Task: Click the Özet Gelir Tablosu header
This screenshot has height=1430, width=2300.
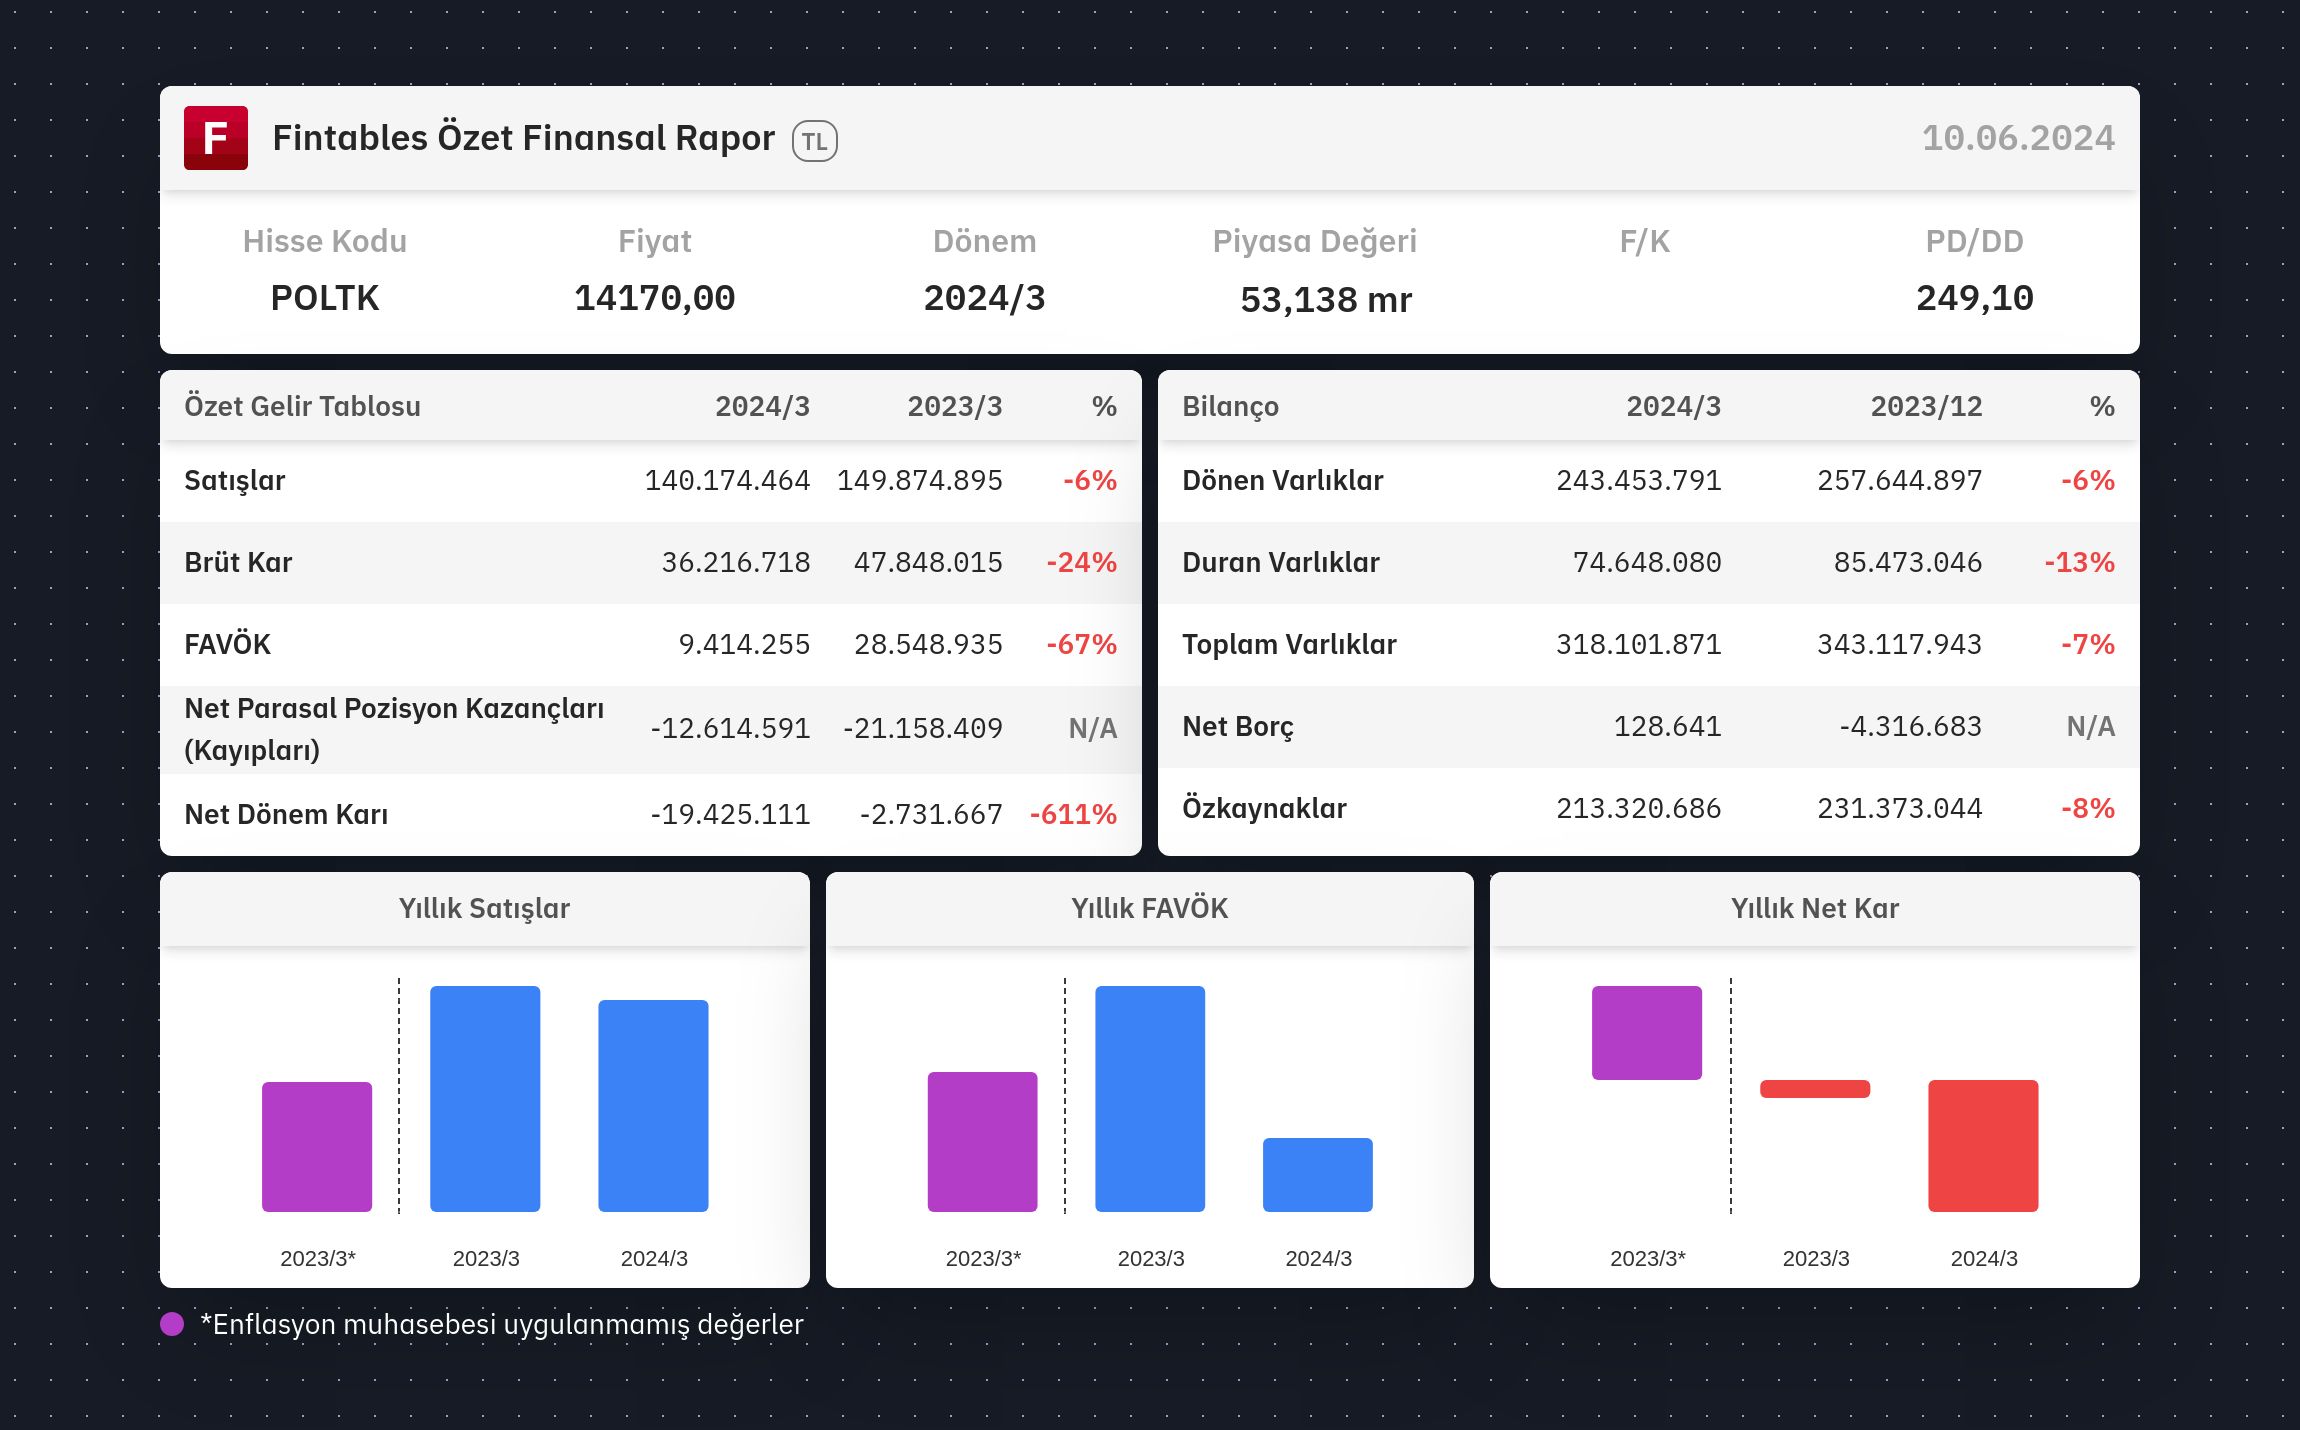Action: 302,406
